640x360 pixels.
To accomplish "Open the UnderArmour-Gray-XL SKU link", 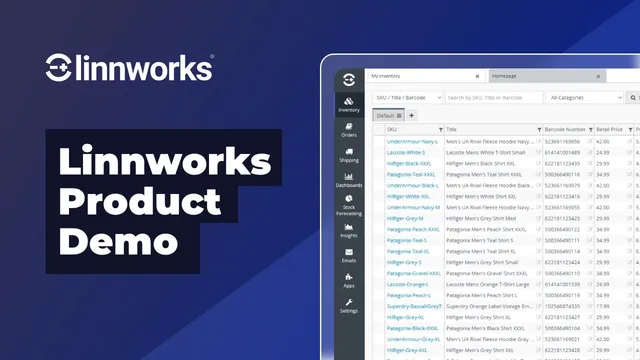I will pos(413,339).
